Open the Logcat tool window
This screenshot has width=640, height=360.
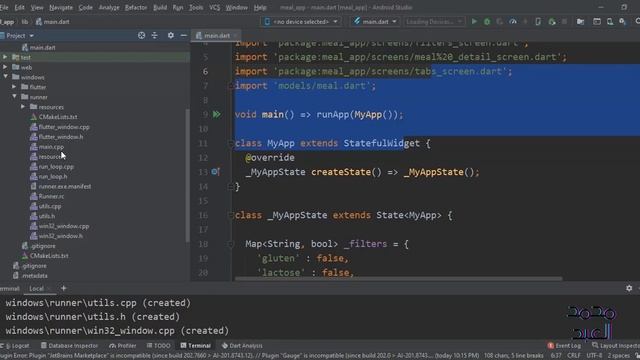pos(16,346)
